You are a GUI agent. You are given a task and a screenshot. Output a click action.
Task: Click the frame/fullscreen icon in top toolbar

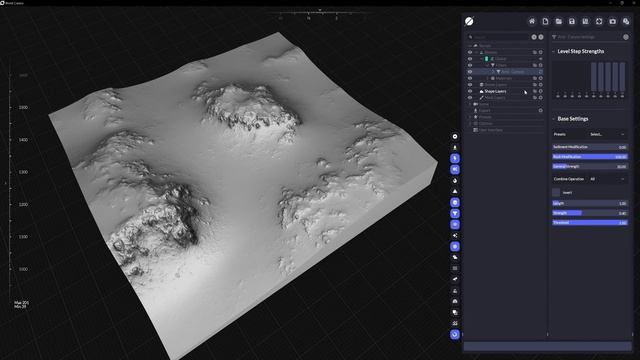(x=599, y=21)
